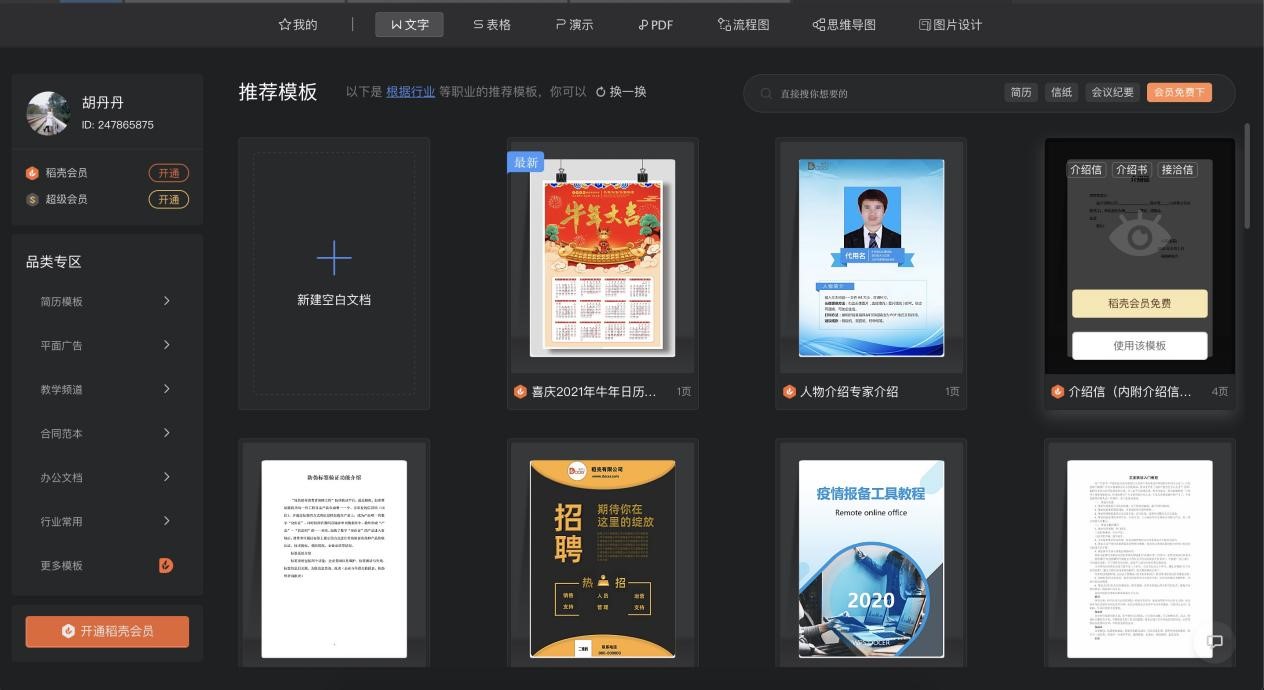This screenshot has height=690, width=1264.
Task: Expand the 行业常用 category
Action: tap(166, 521)
